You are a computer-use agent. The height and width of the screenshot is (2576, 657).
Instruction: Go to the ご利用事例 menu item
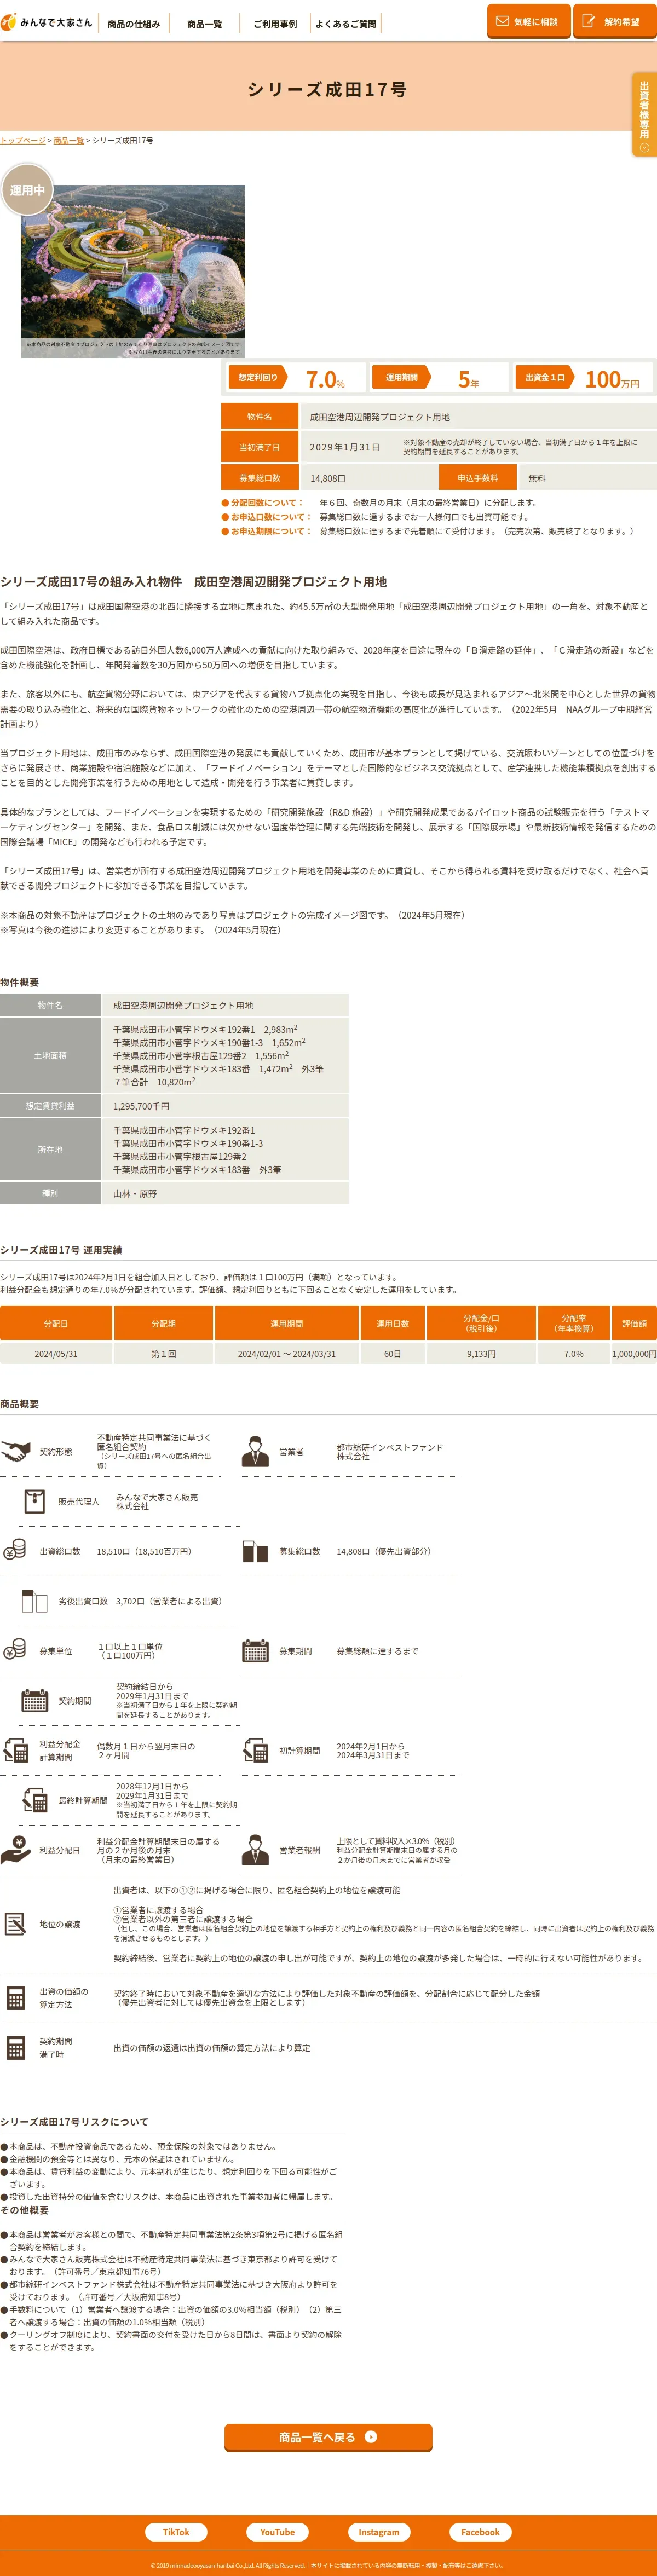pos(274,24)
